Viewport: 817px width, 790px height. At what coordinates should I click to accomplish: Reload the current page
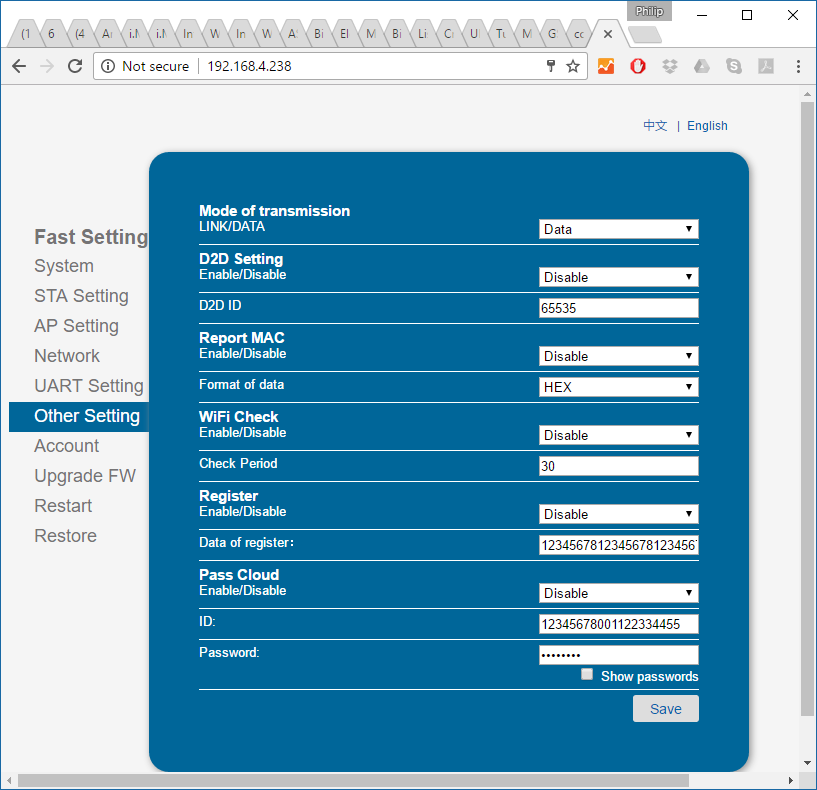point(74,66)
